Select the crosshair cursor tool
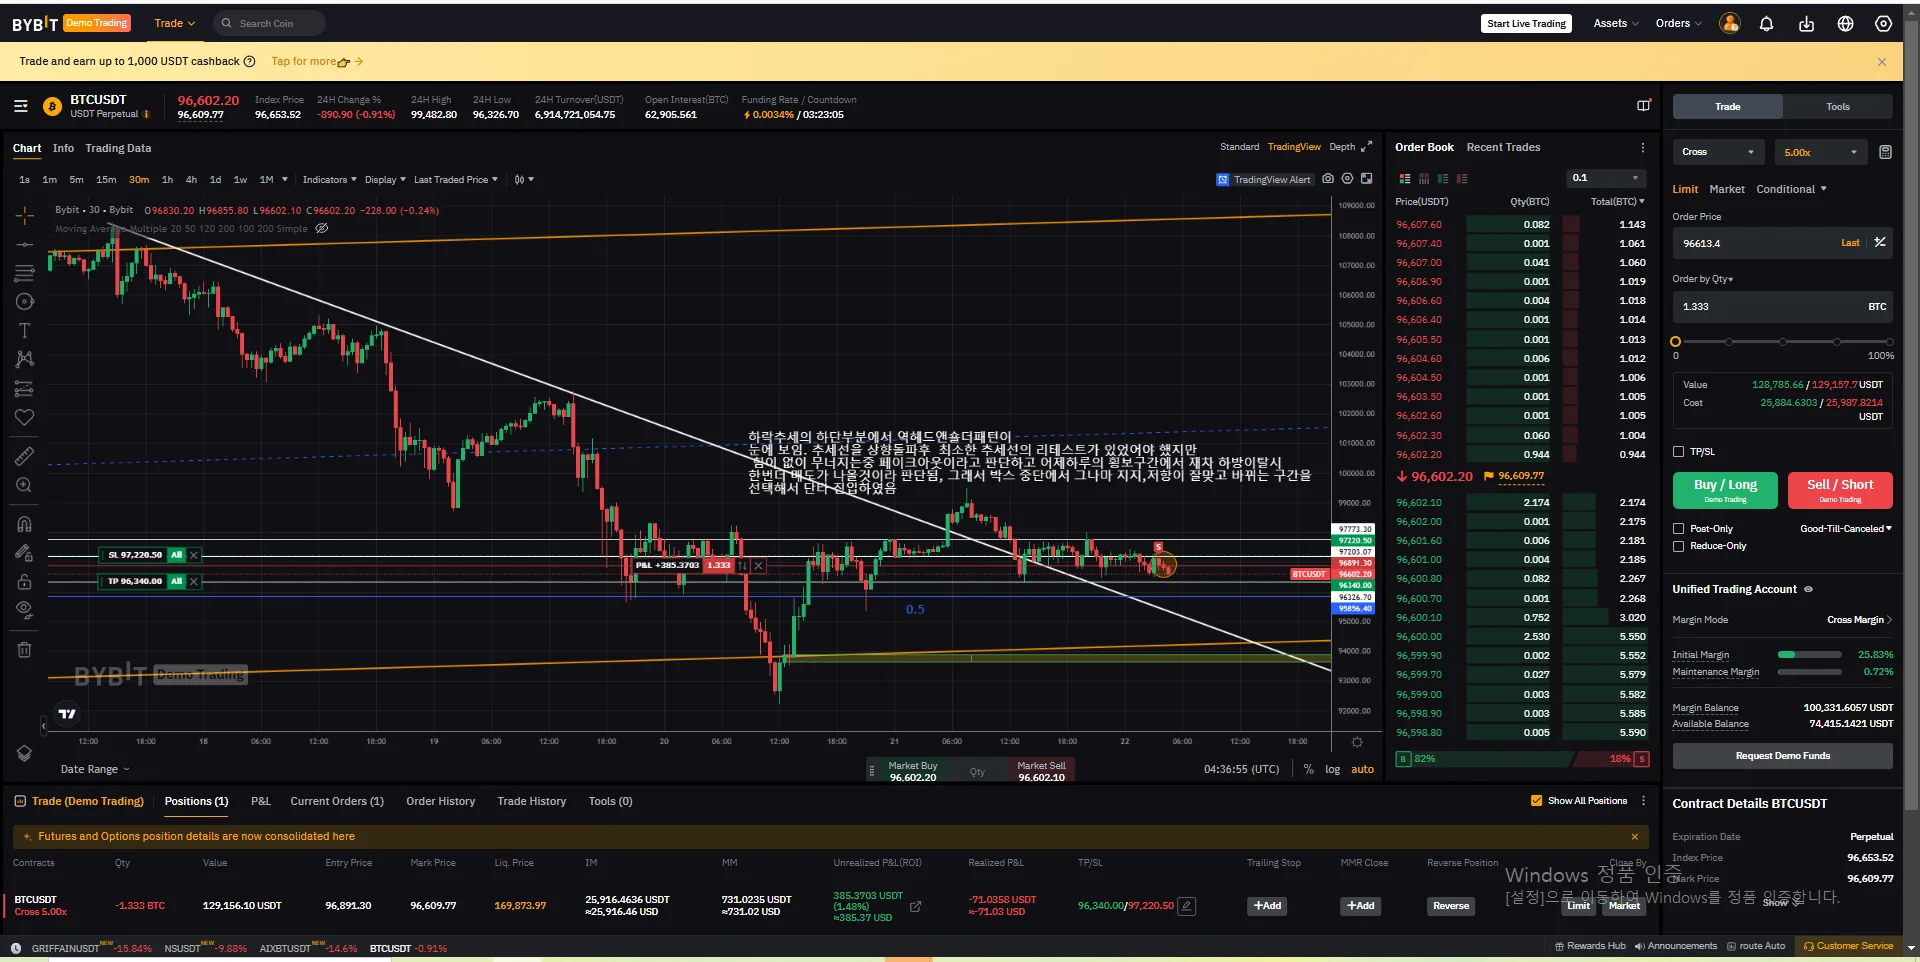This screenshot has width=1920, height=962. pos(25,215)
